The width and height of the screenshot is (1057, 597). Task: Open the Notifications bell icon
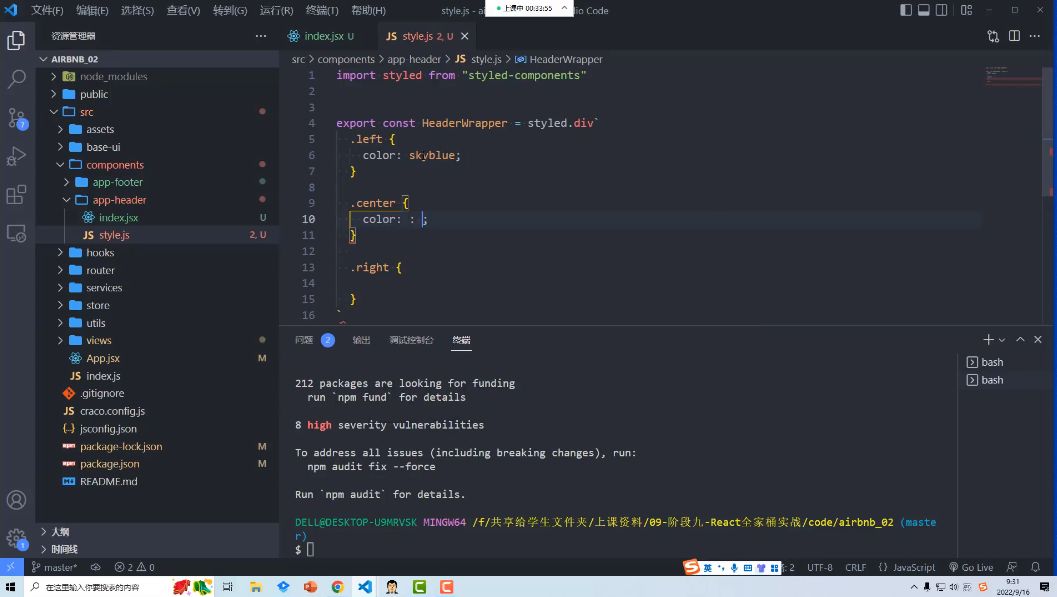(1035, 567)
